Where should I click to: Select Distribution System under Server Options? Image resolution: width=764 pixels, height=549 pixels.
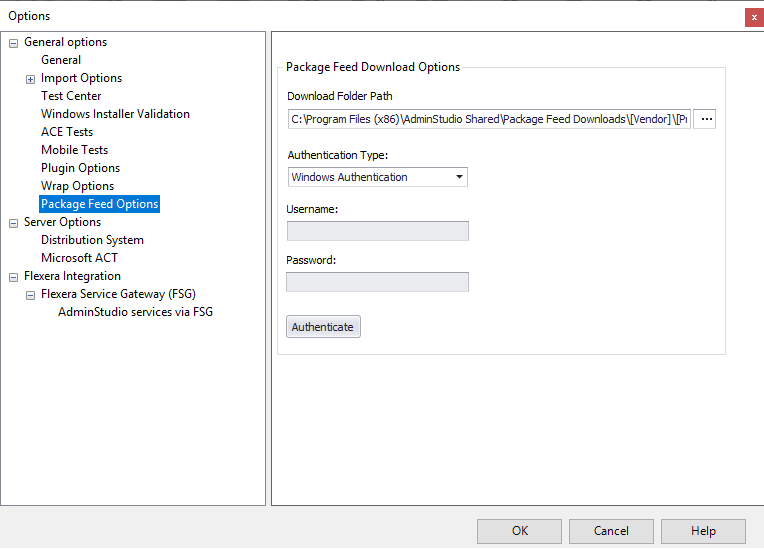tap(92, 240)
